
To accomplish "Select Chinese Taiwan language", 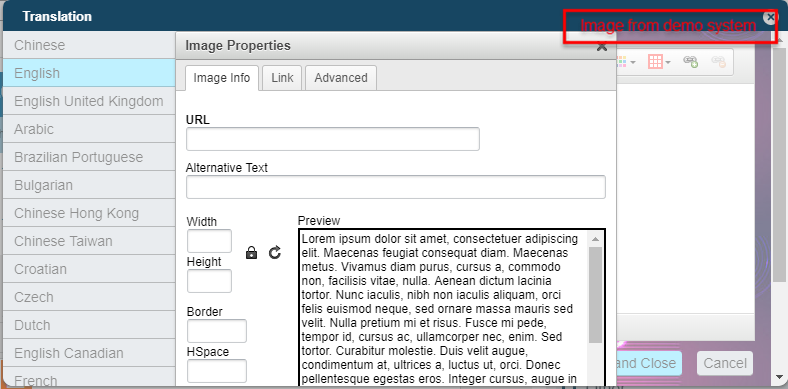I will click(89, 241).
